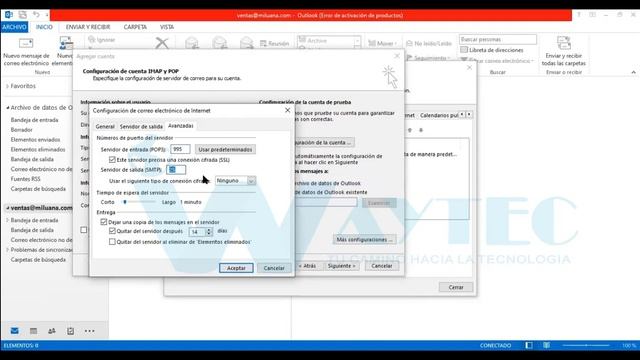Switch to People view in navigation bar
640x360 pixels.
click(x=52, y=331)
